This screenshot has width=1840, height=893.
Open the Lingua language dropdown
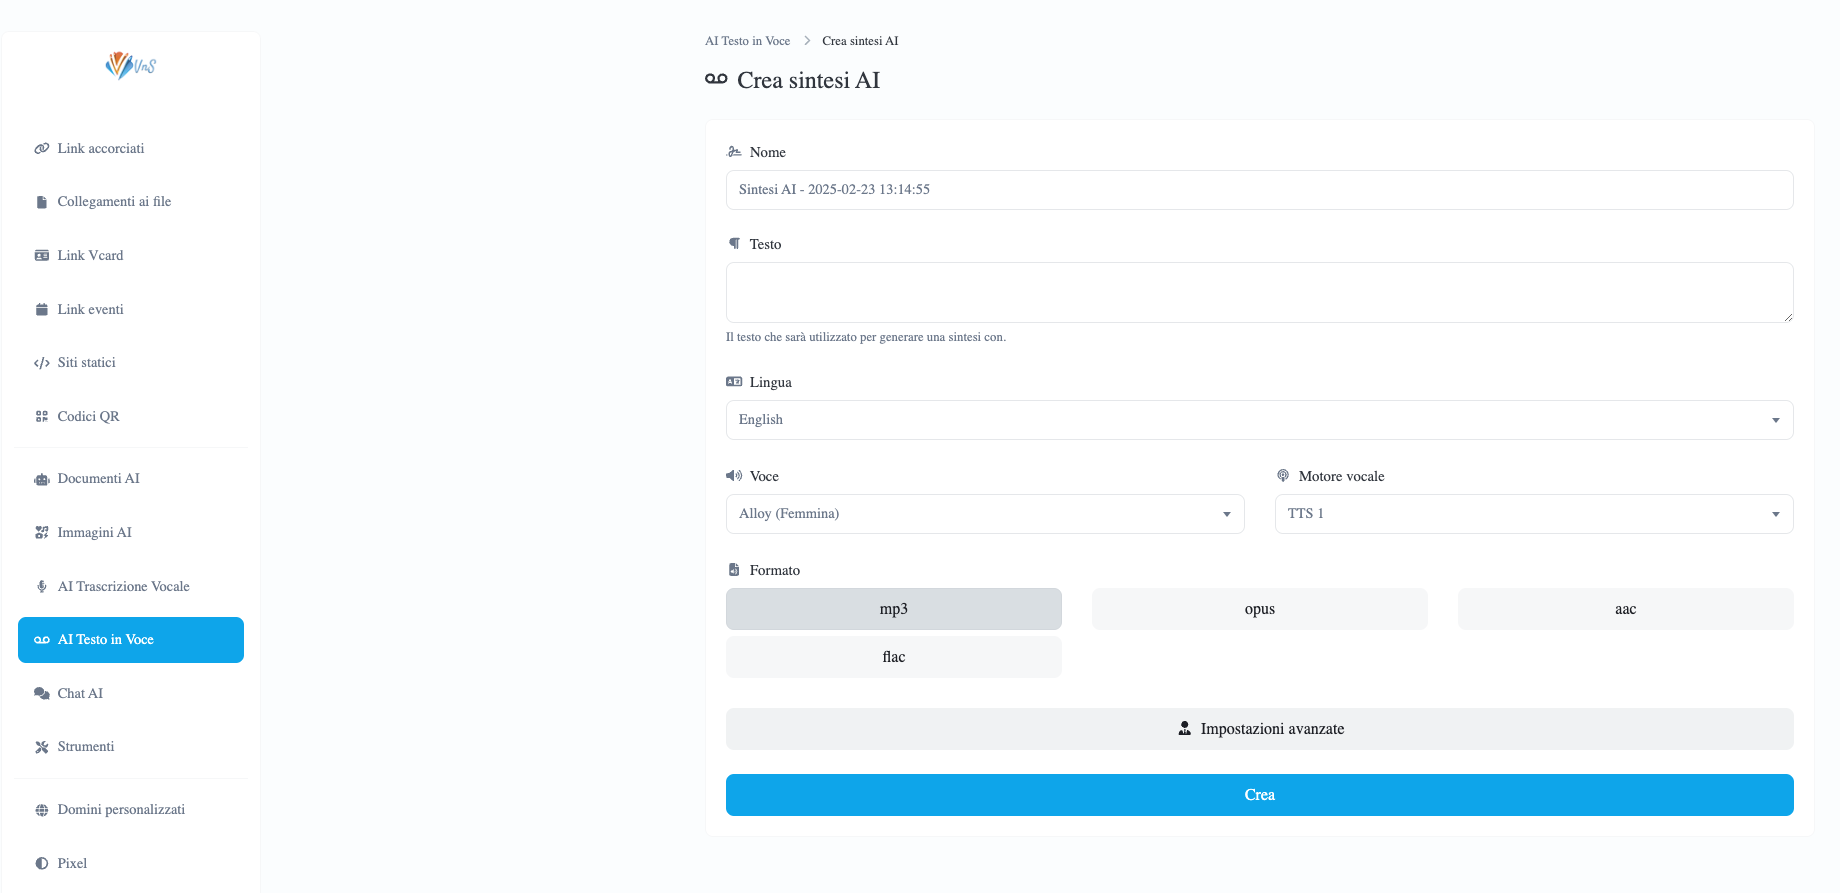coord(1259,420)
